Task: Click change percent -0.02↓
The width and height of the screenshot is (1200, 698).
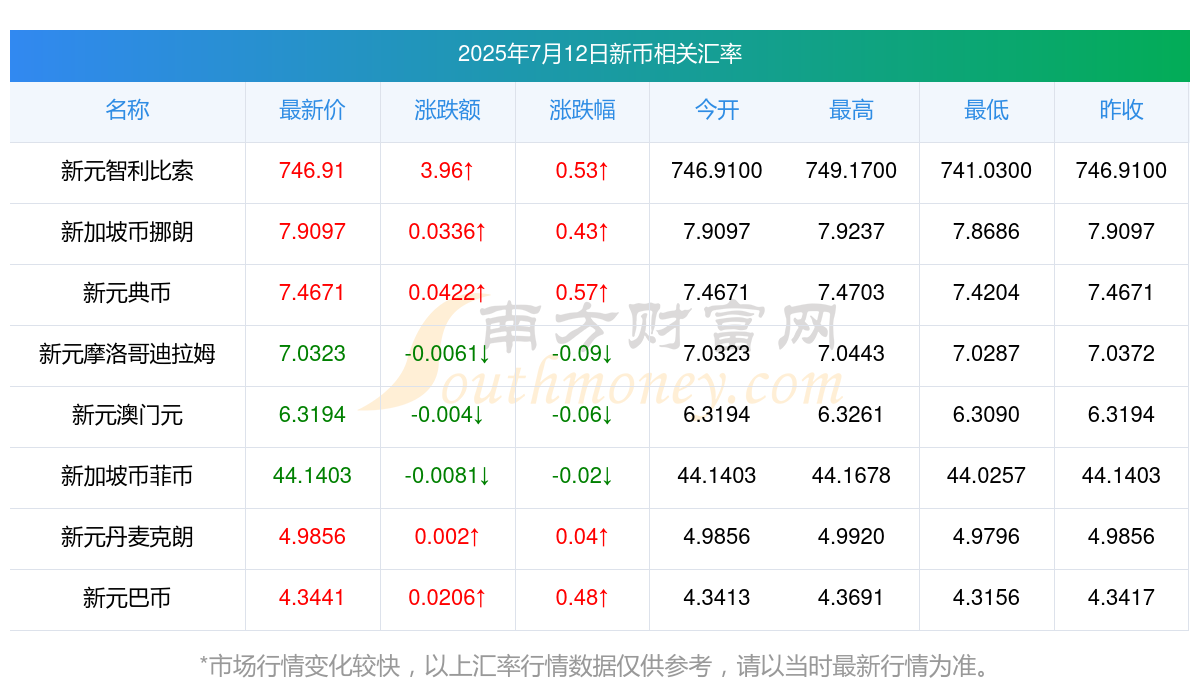Action: click(x=582, y=476)
